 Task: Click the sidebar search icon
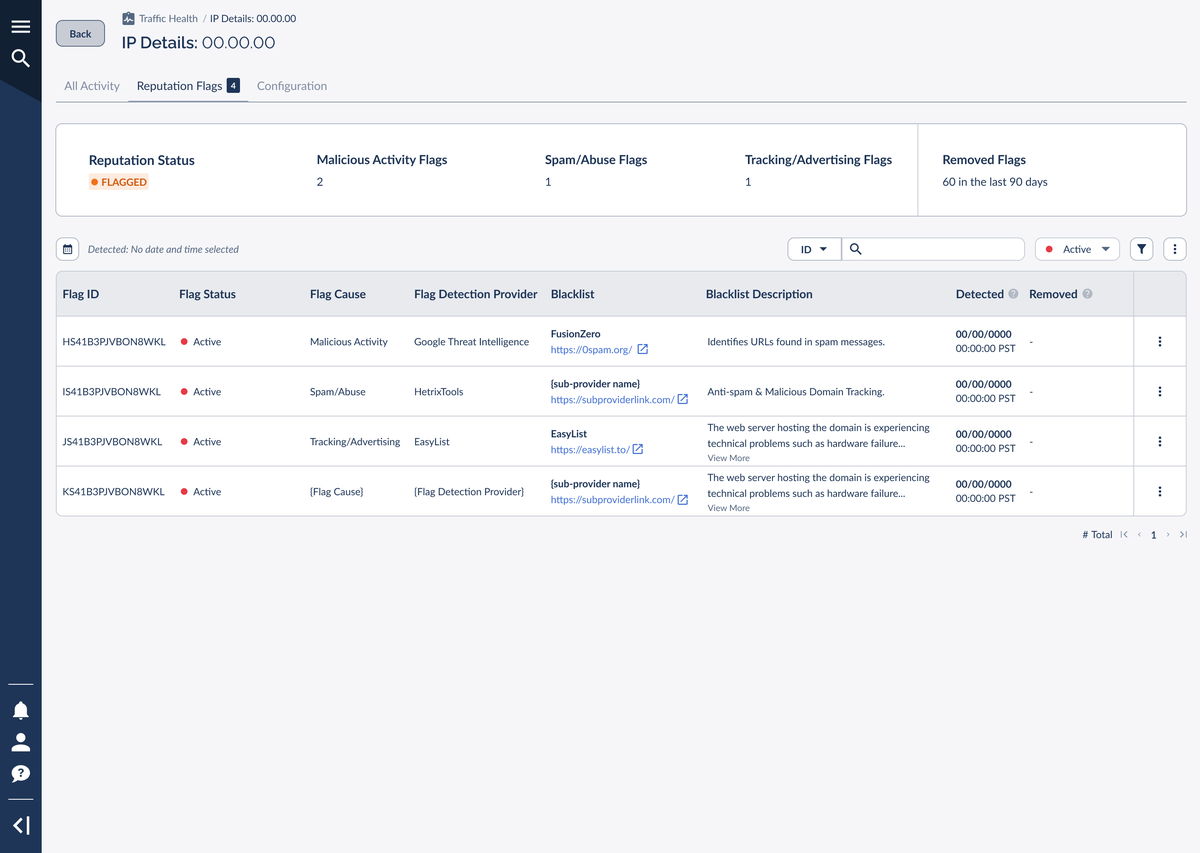coord(20,59)
